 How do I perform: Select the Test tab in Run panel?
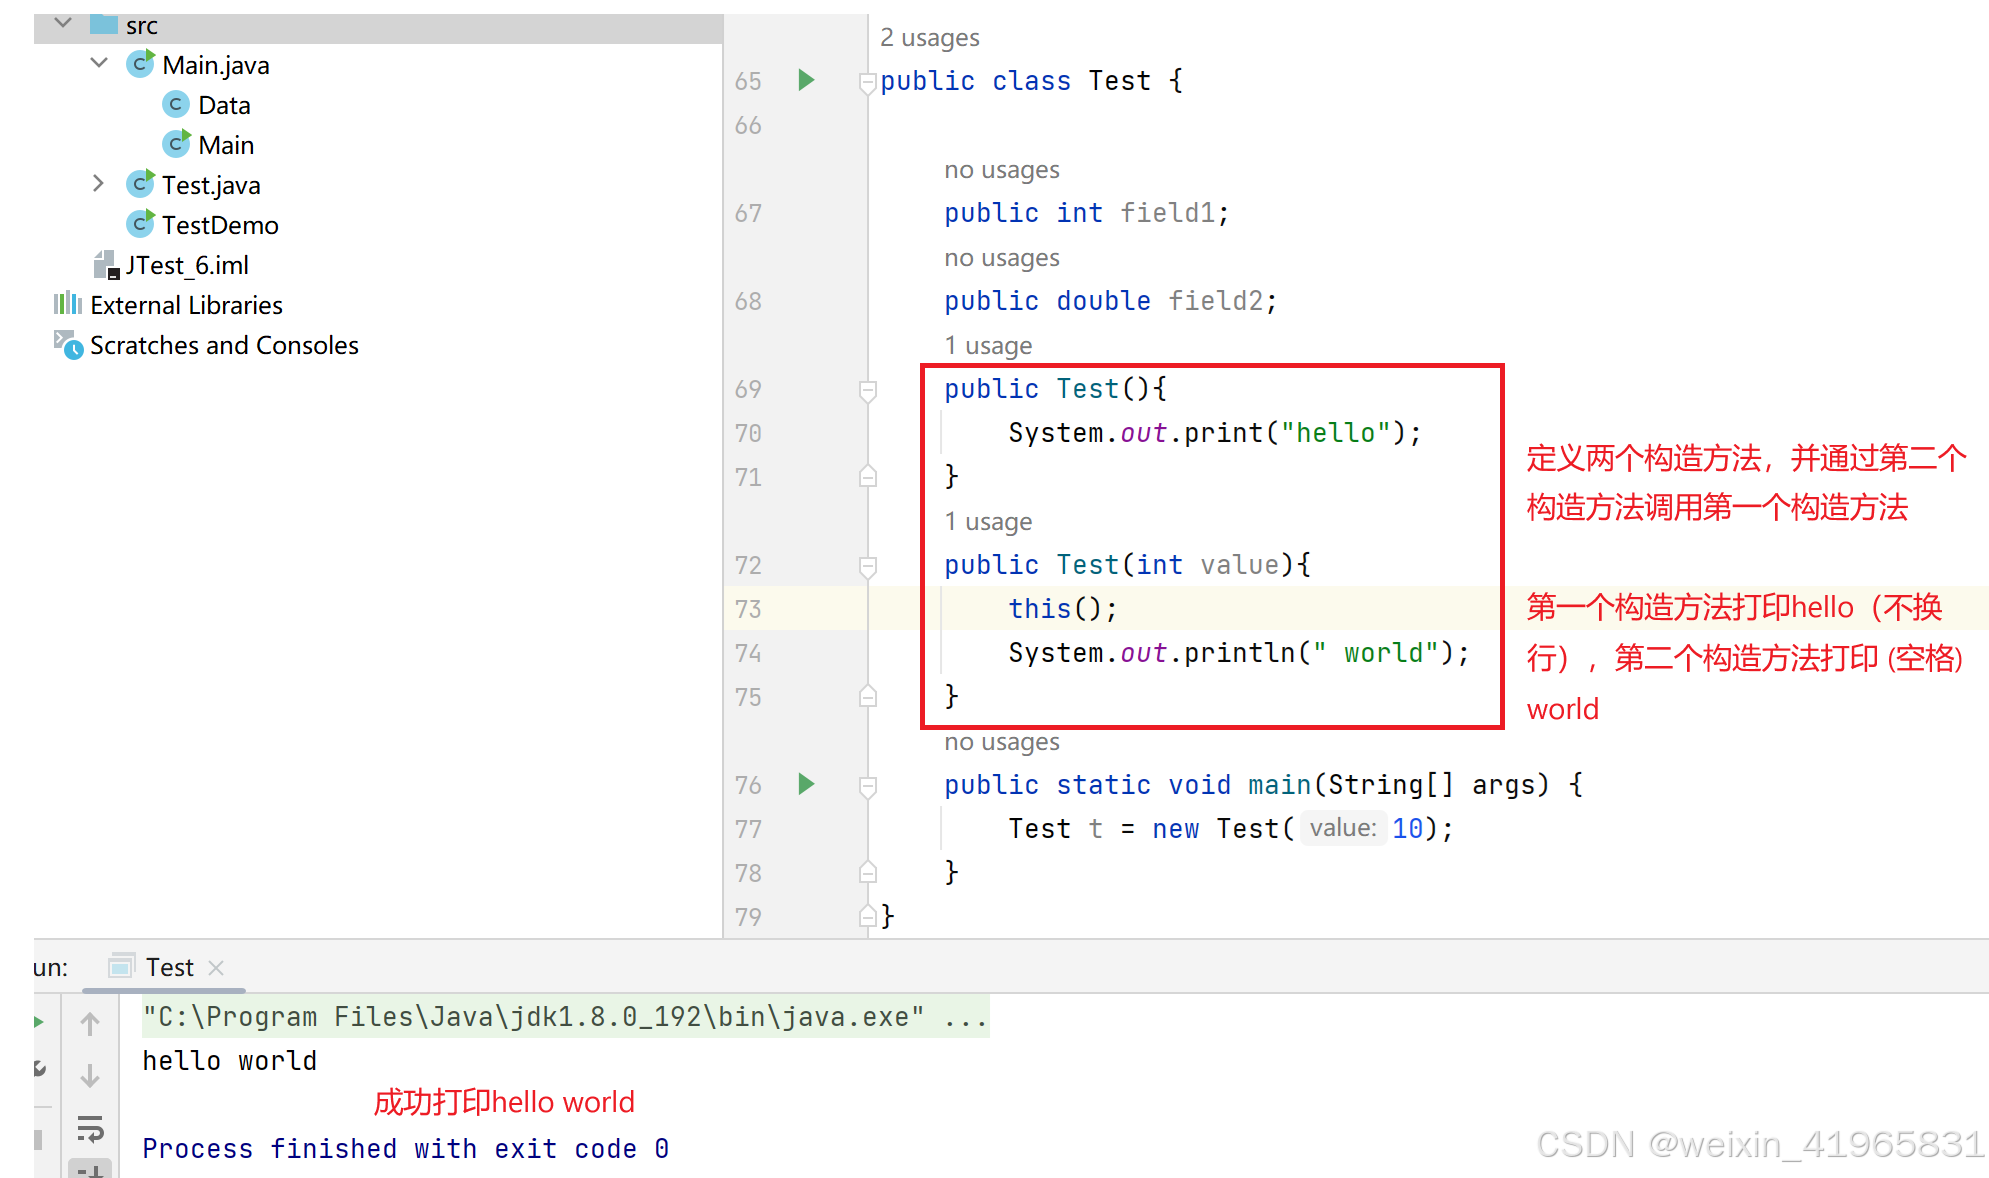[x=169, y=967]
